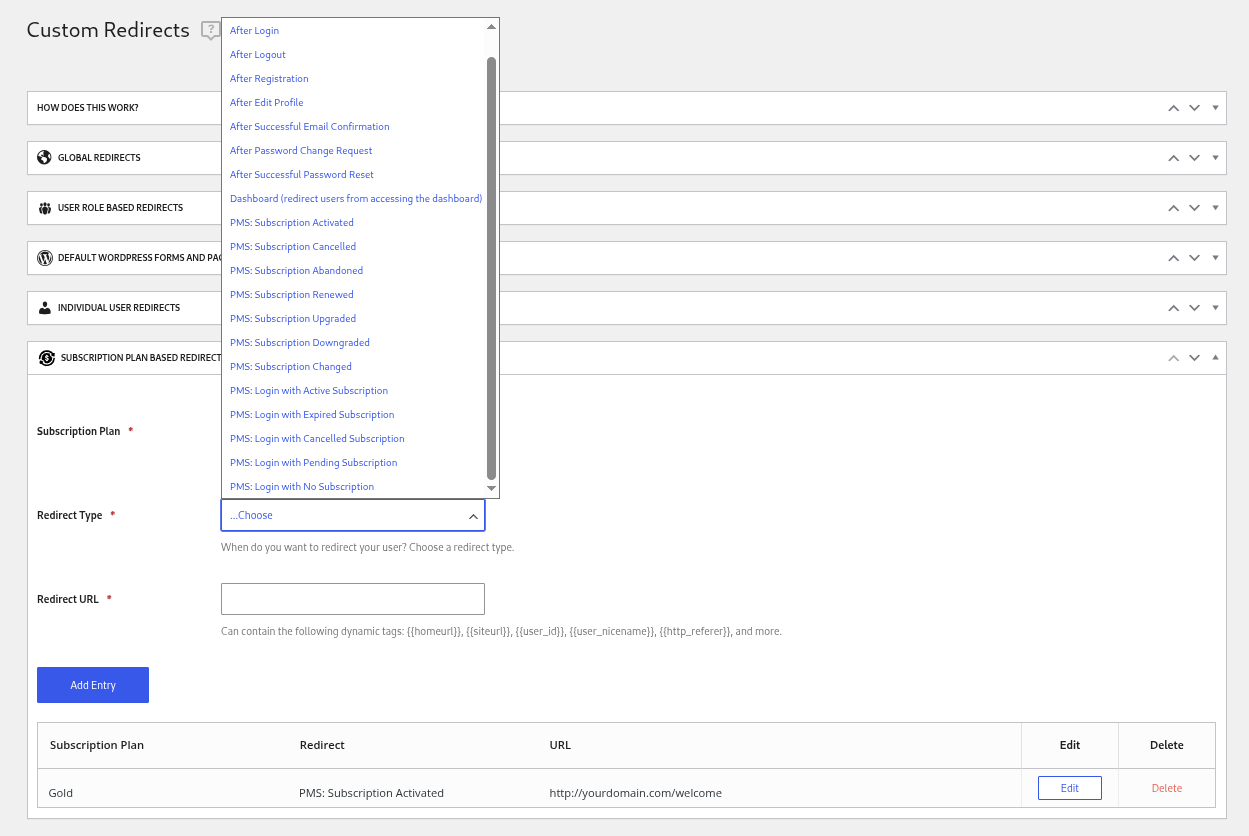
Task: Click the help icon beside Custom Redirects heading
Action: (210, 30)
